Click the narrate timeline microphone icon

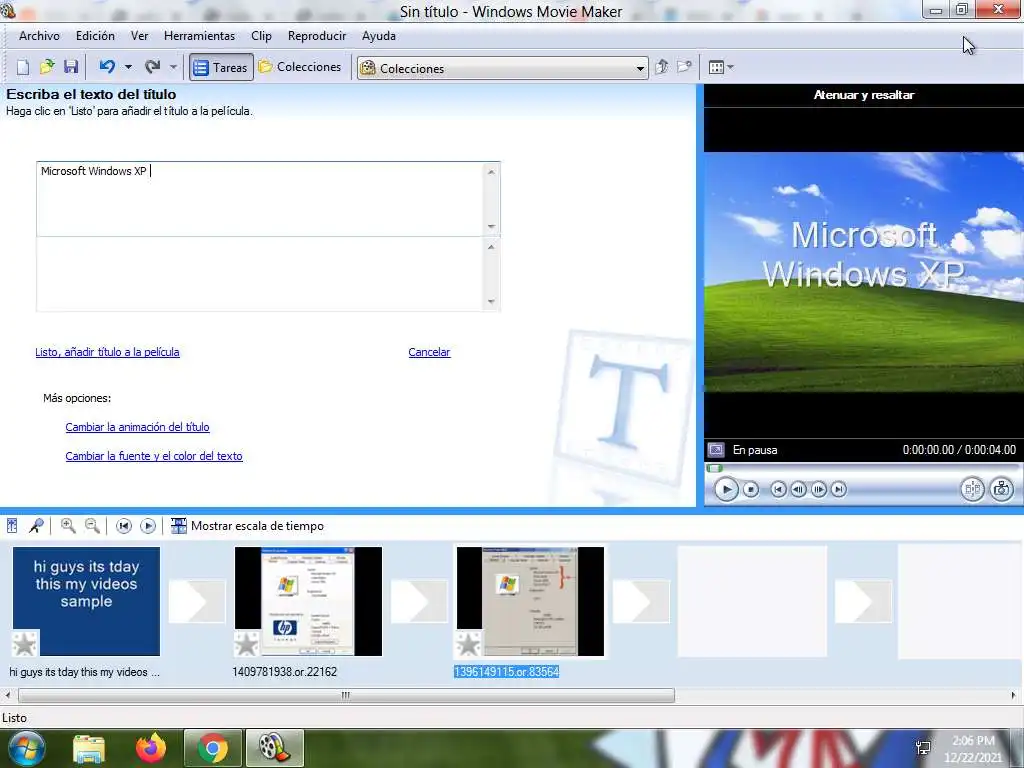click(37, 526)
